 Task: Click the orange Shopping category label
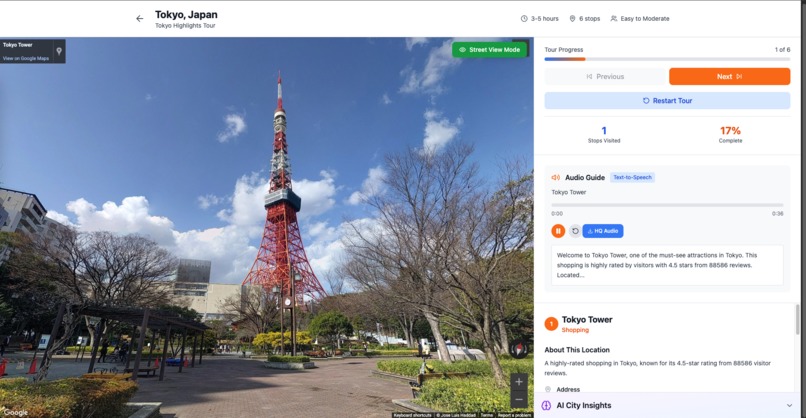click(x=575, y=330)
